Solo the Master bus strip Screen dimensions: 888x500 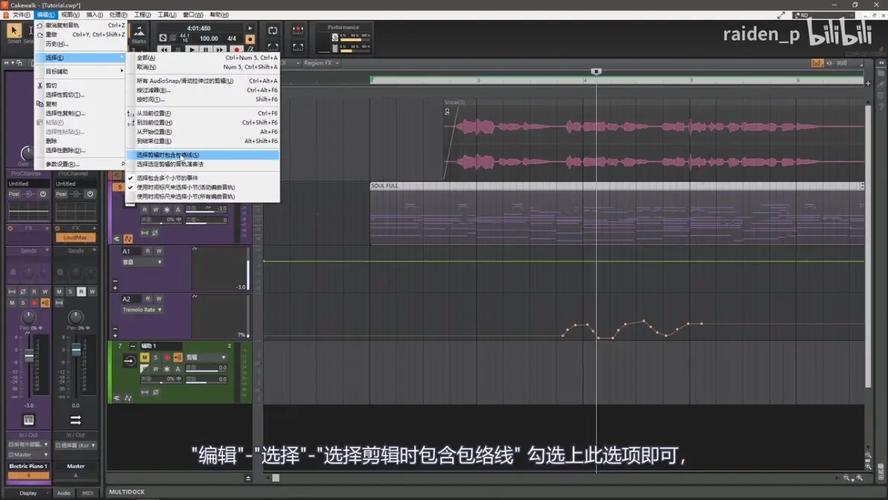(70, 292)
